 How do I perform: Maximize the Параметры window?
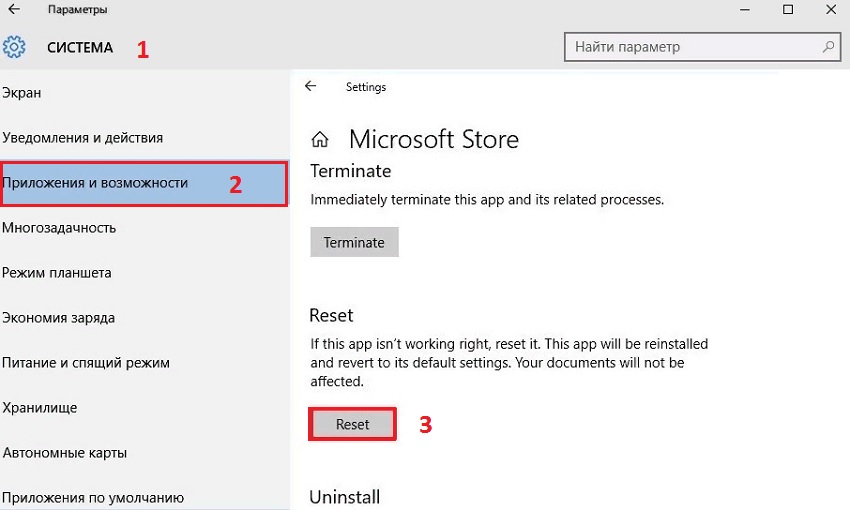[788, 9]
